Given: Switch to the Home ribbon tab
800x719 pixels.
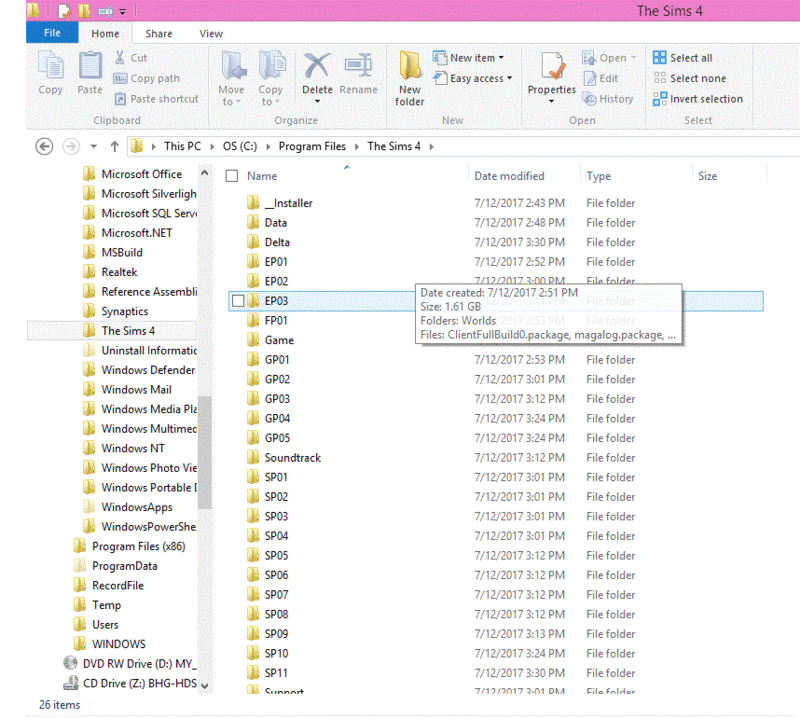Looking at the screenshot, I should pyautogui.click(x=105, y=34).
